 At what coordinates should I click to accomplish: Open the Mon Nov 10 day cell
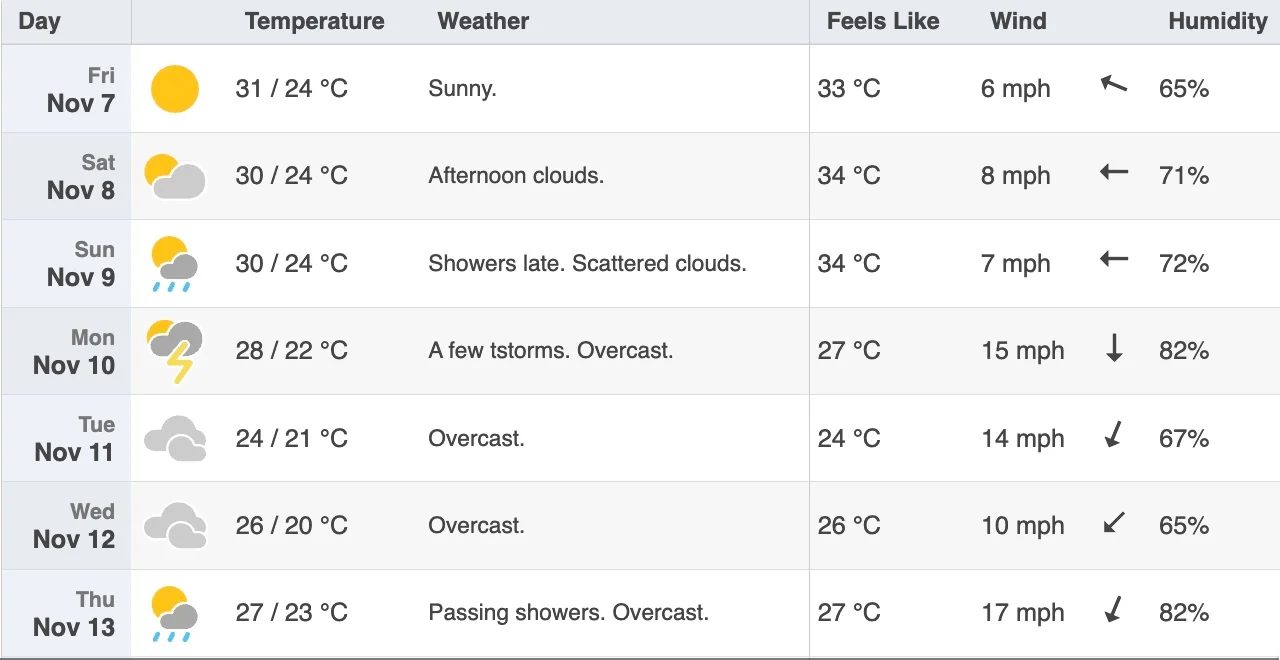[66, 352]
